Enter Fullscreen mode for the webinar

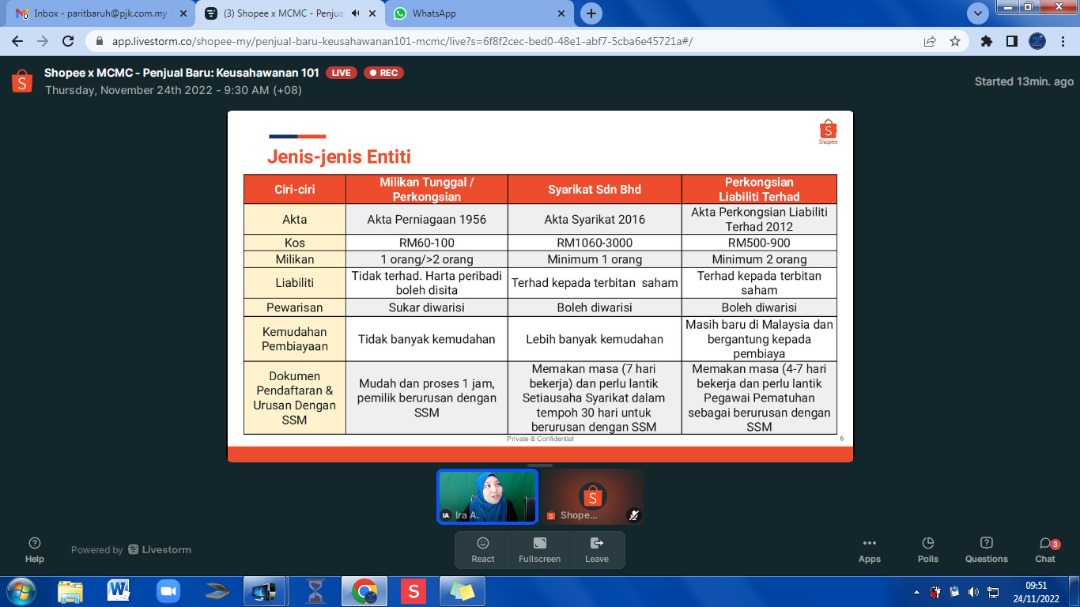pos(539,549)
